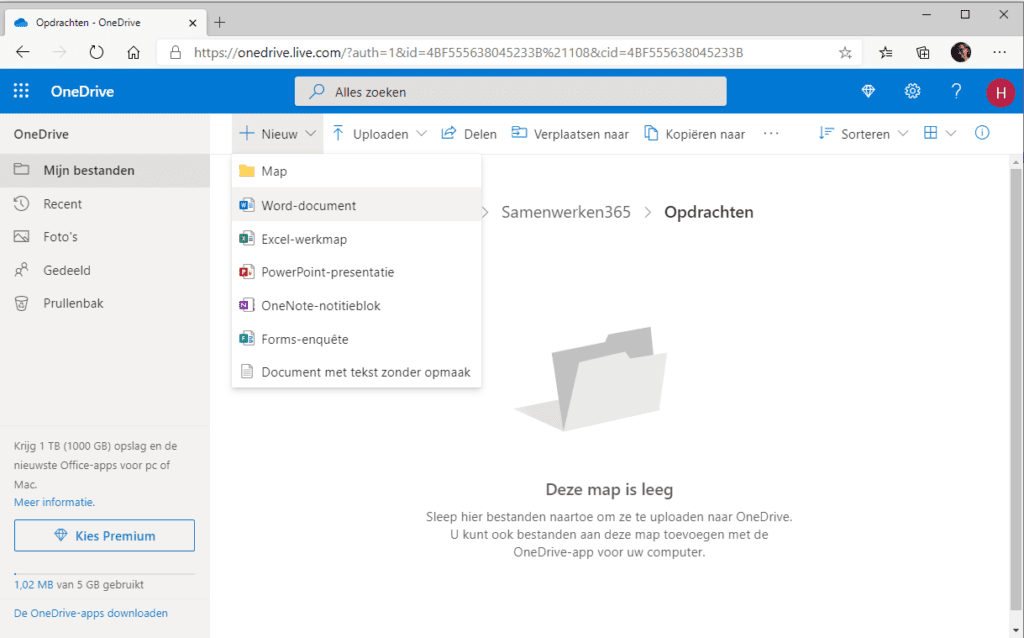The height and width of the screenshot is (638, 1024).
Task: Click the Delen share button
Action: pos(469,134)
